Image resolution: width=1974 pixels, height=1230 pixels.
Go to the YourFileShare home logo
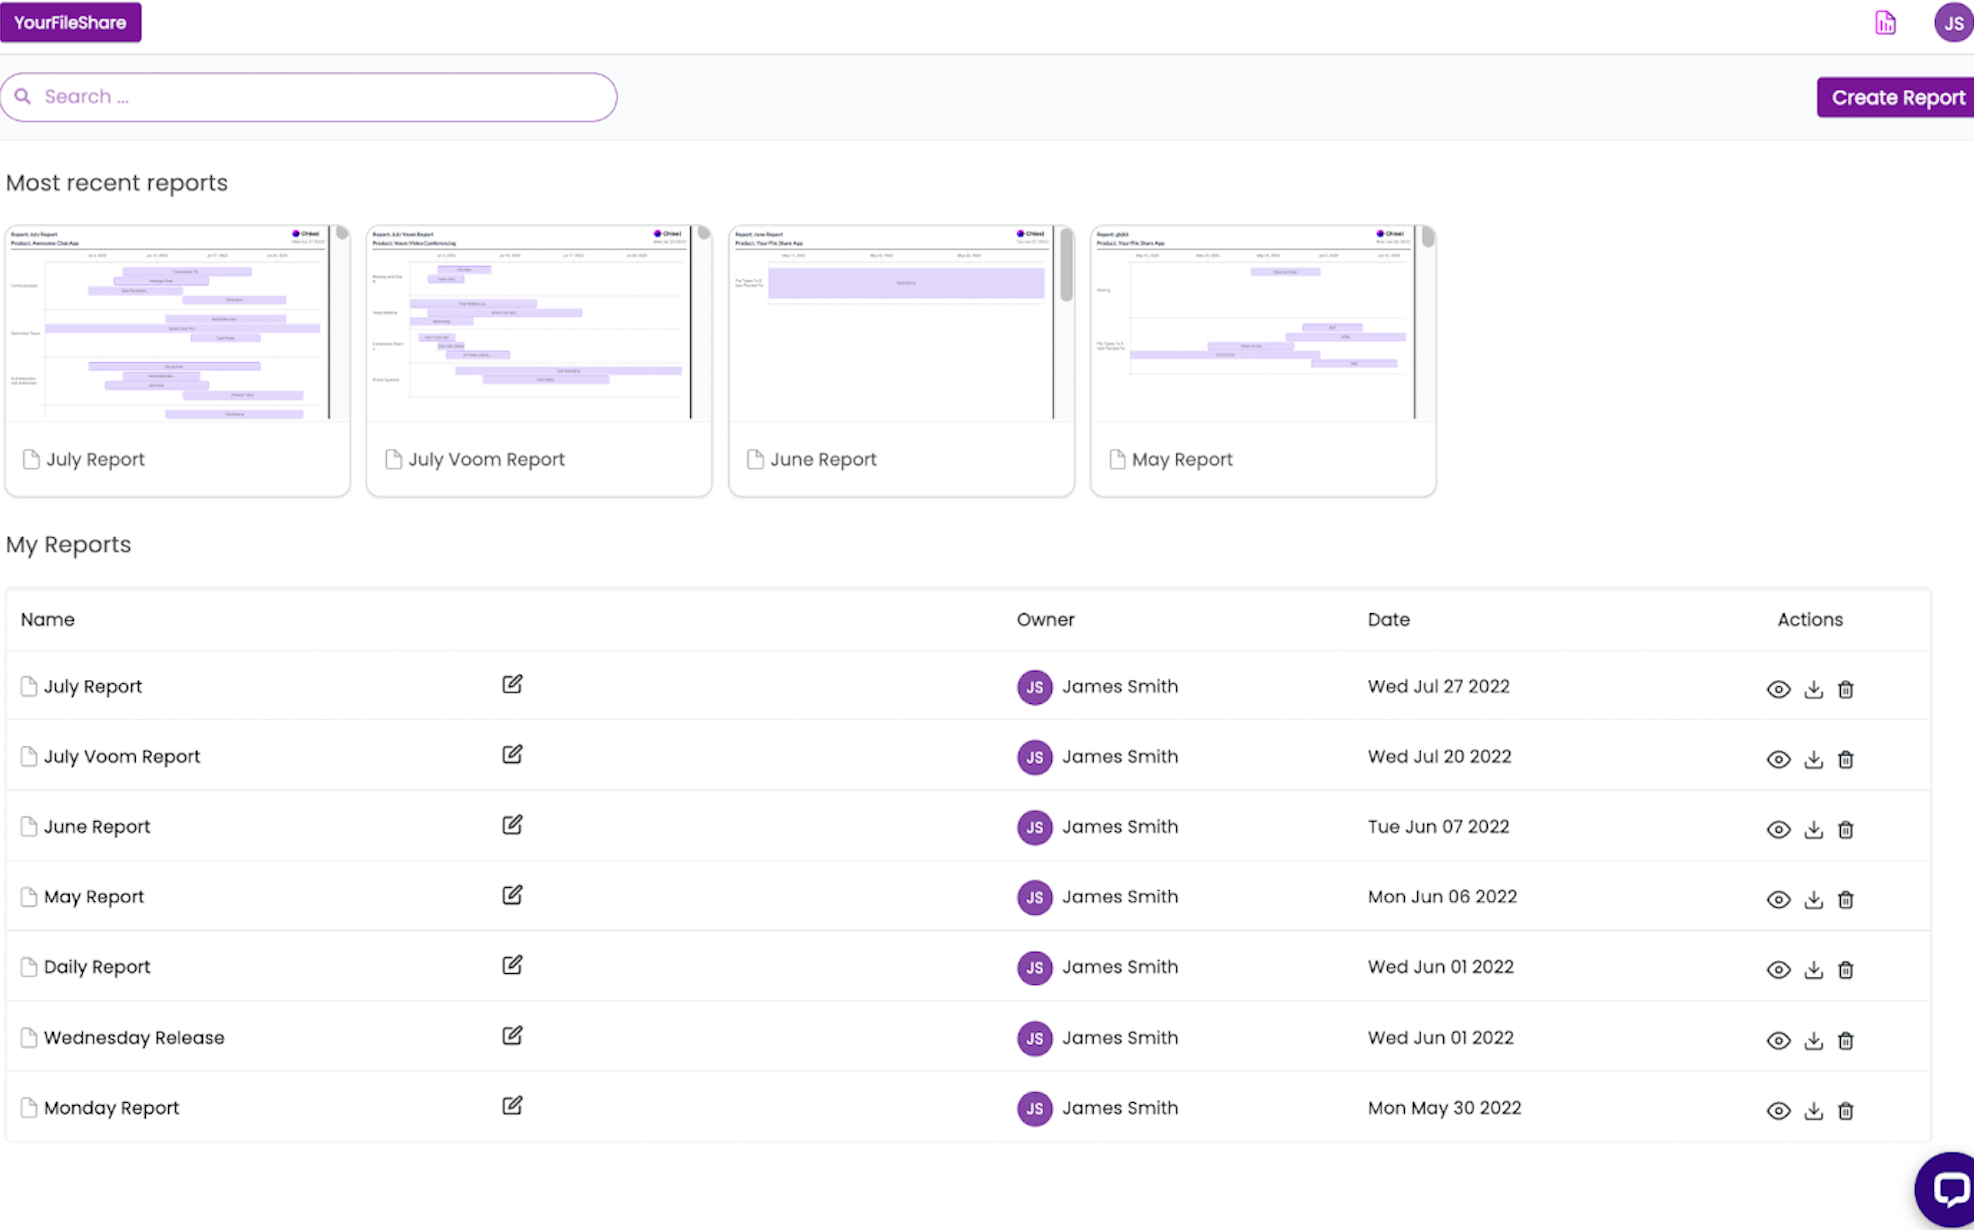click(x=70, y=22)
